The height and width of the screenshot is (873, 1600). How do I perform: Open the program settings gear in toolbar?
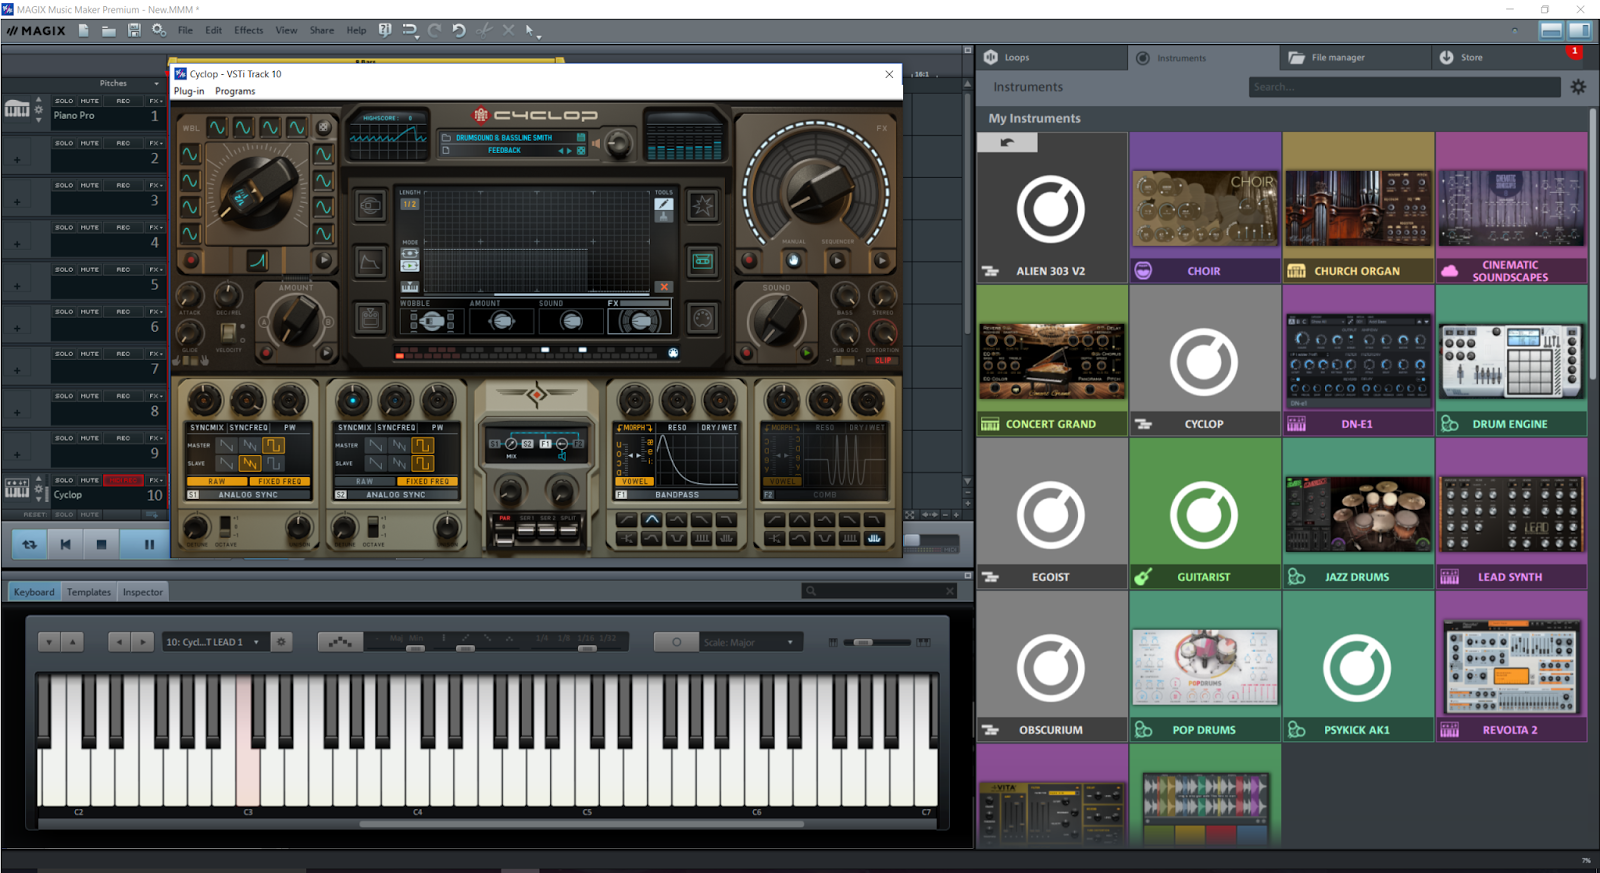pos(159,30)
